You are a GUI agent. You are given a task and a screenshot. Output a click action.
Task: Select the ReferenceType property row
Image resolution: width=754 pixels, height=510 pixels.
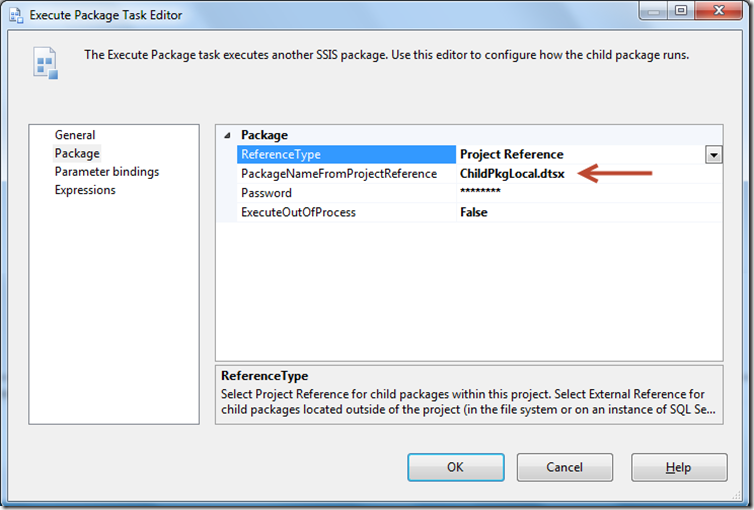(x=345, y=155)
